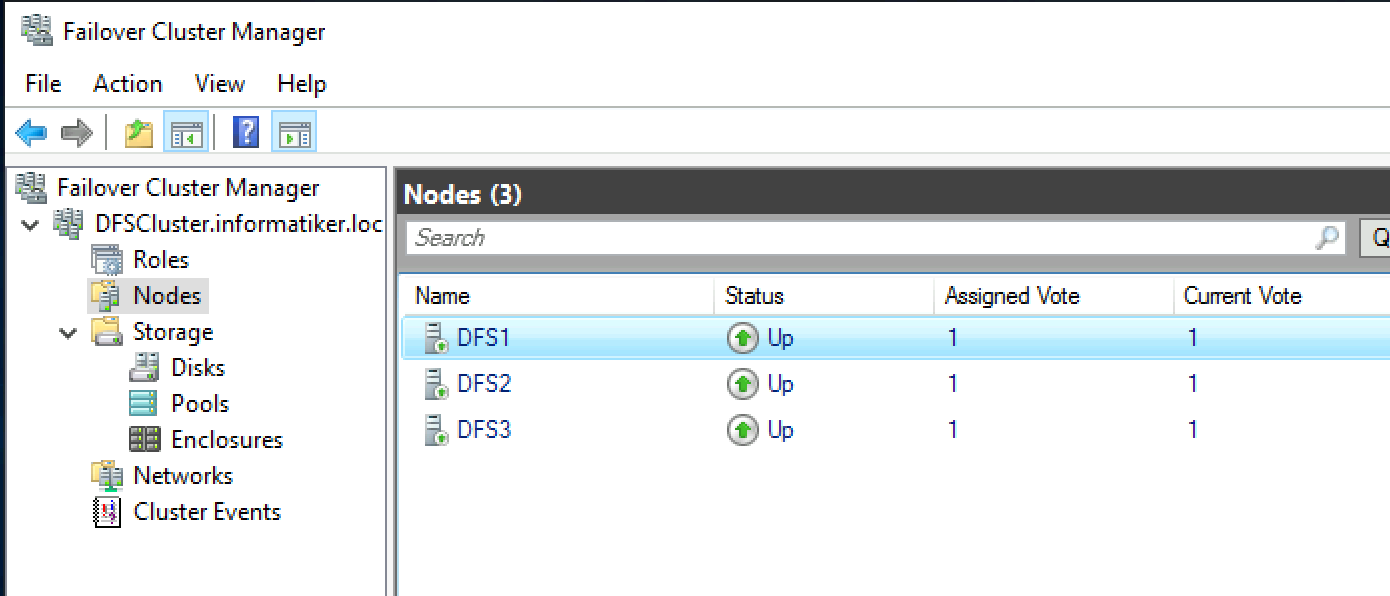Image resolution: width=1390 pixels, height=596 pixels.
Task: Click the Networks tree icon
Action: (x=107, y=476)
